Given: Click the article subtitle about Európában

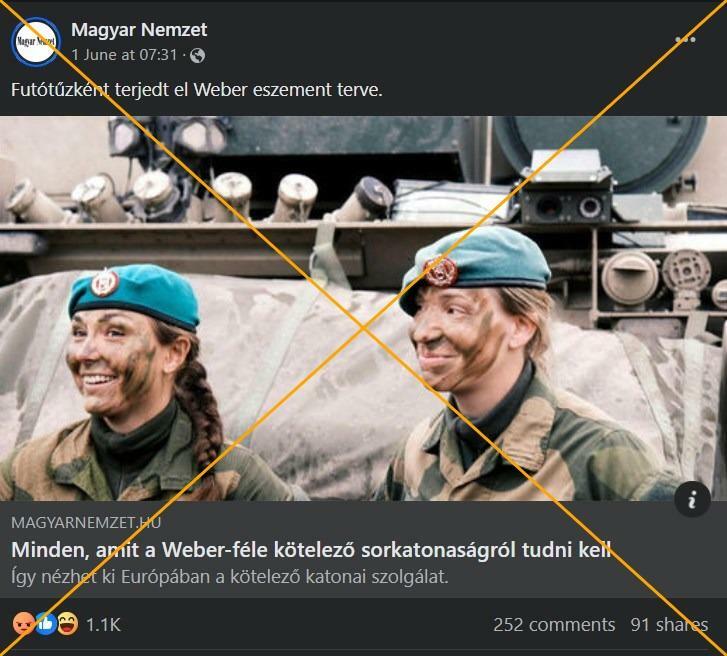Looking at the screenshot, I should (230, 577).
